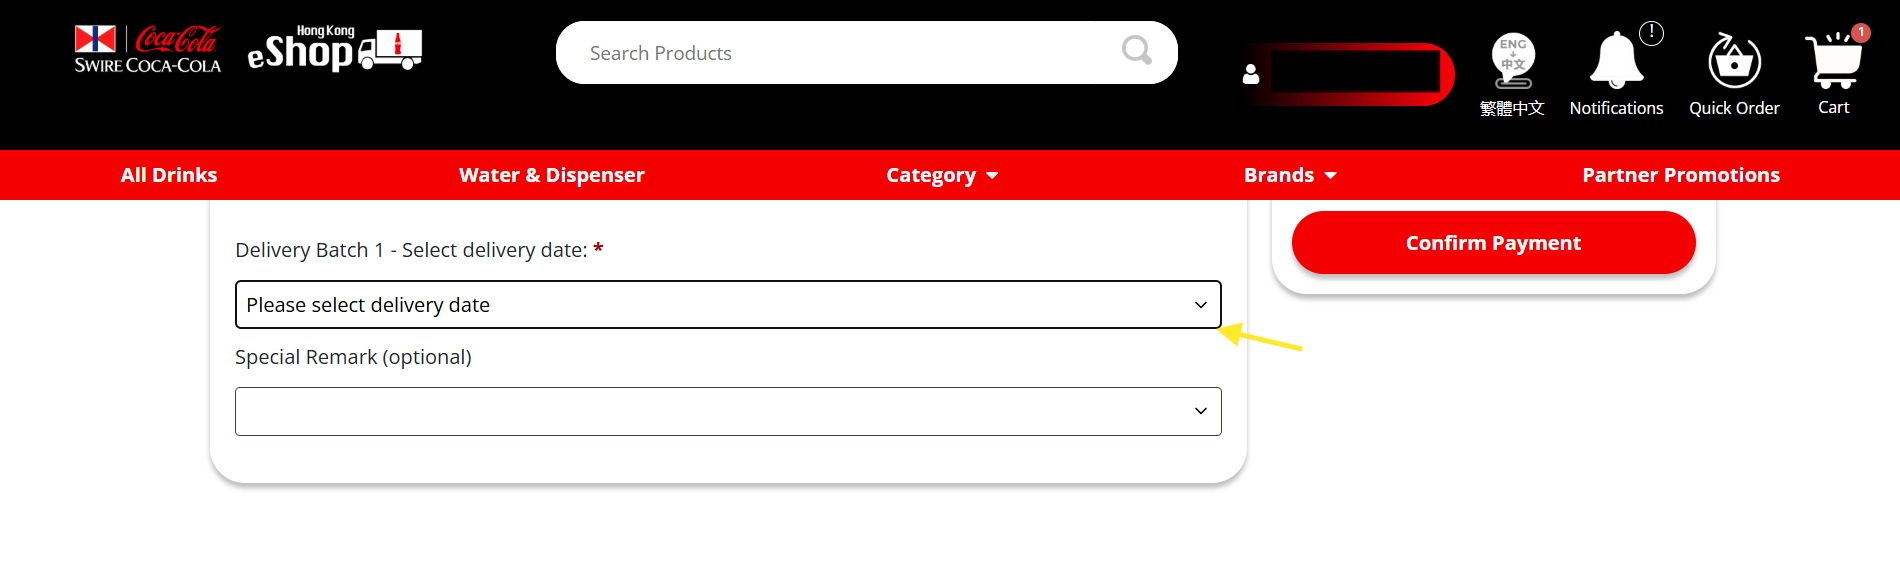Go to All Drinks
The height and width of the screenshot is (583, 1900).
pos(169,175)
